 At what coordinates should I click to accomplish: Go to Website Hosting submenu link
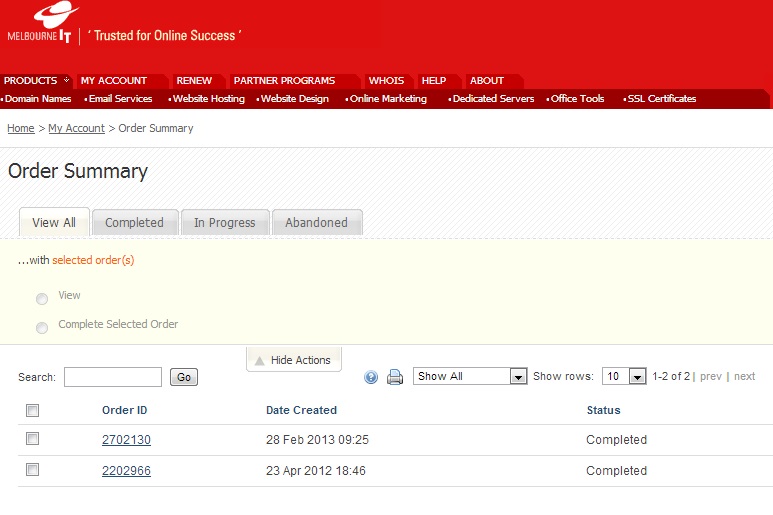[x=209, y=99]
